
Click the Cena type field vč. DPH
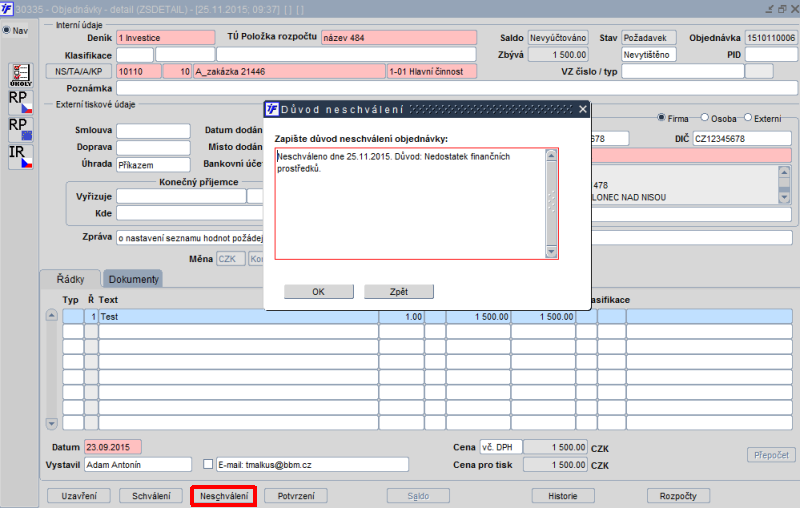click(501, 447)
